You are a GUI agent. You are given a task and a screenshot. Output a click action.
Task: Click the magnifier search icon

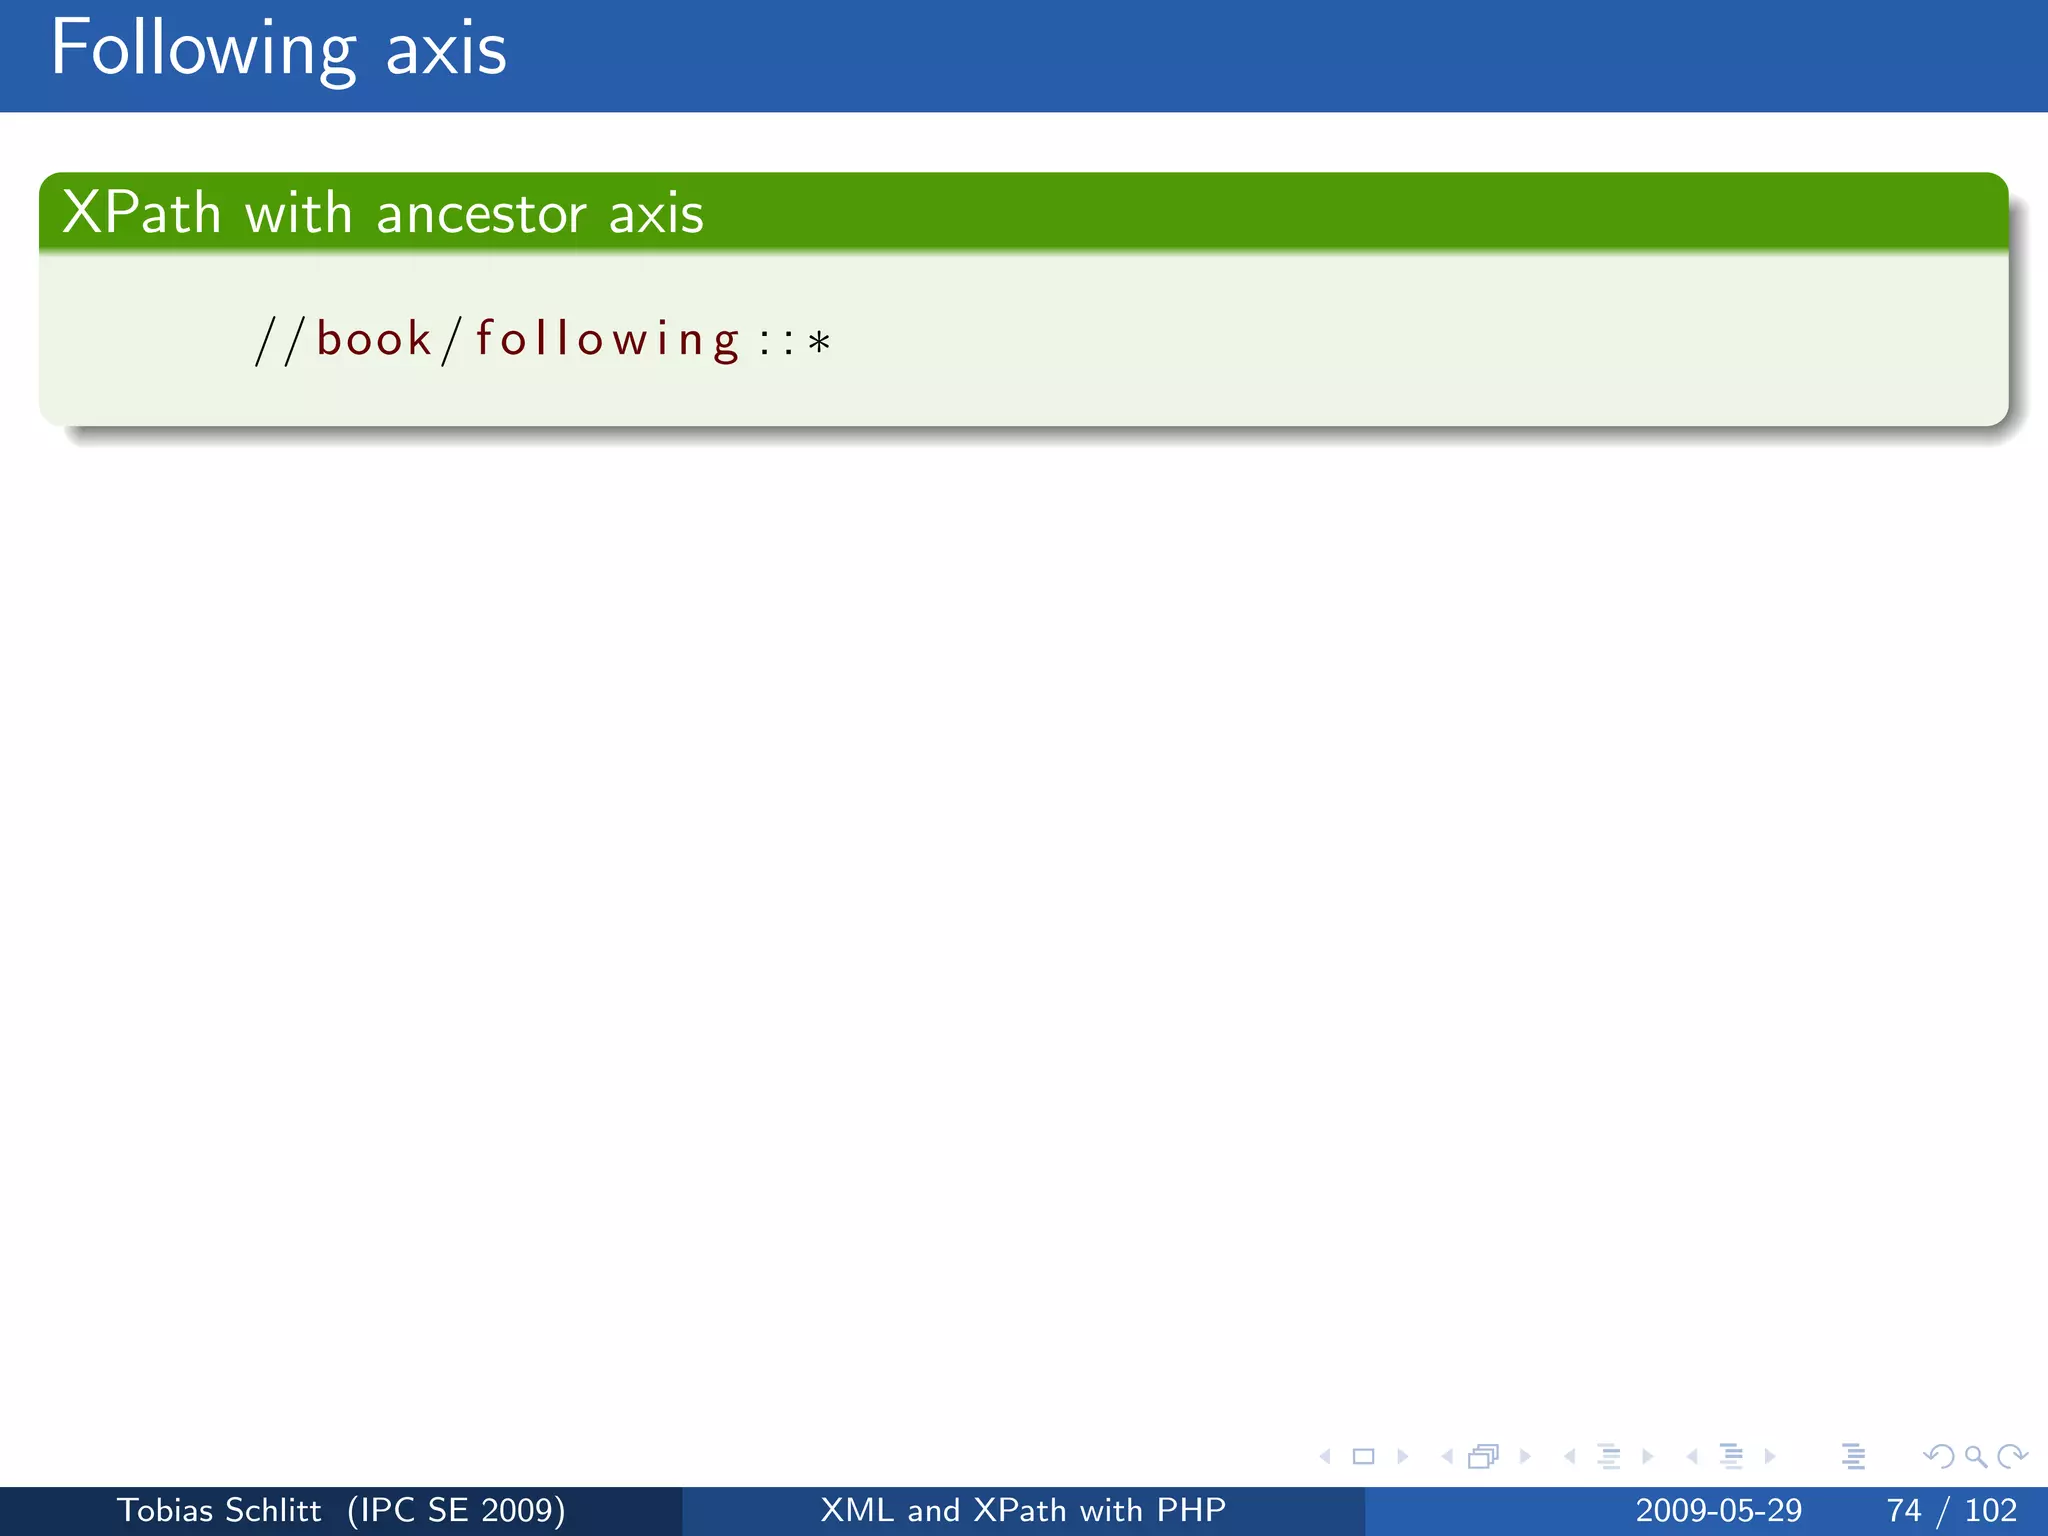click(1975, 1457)
